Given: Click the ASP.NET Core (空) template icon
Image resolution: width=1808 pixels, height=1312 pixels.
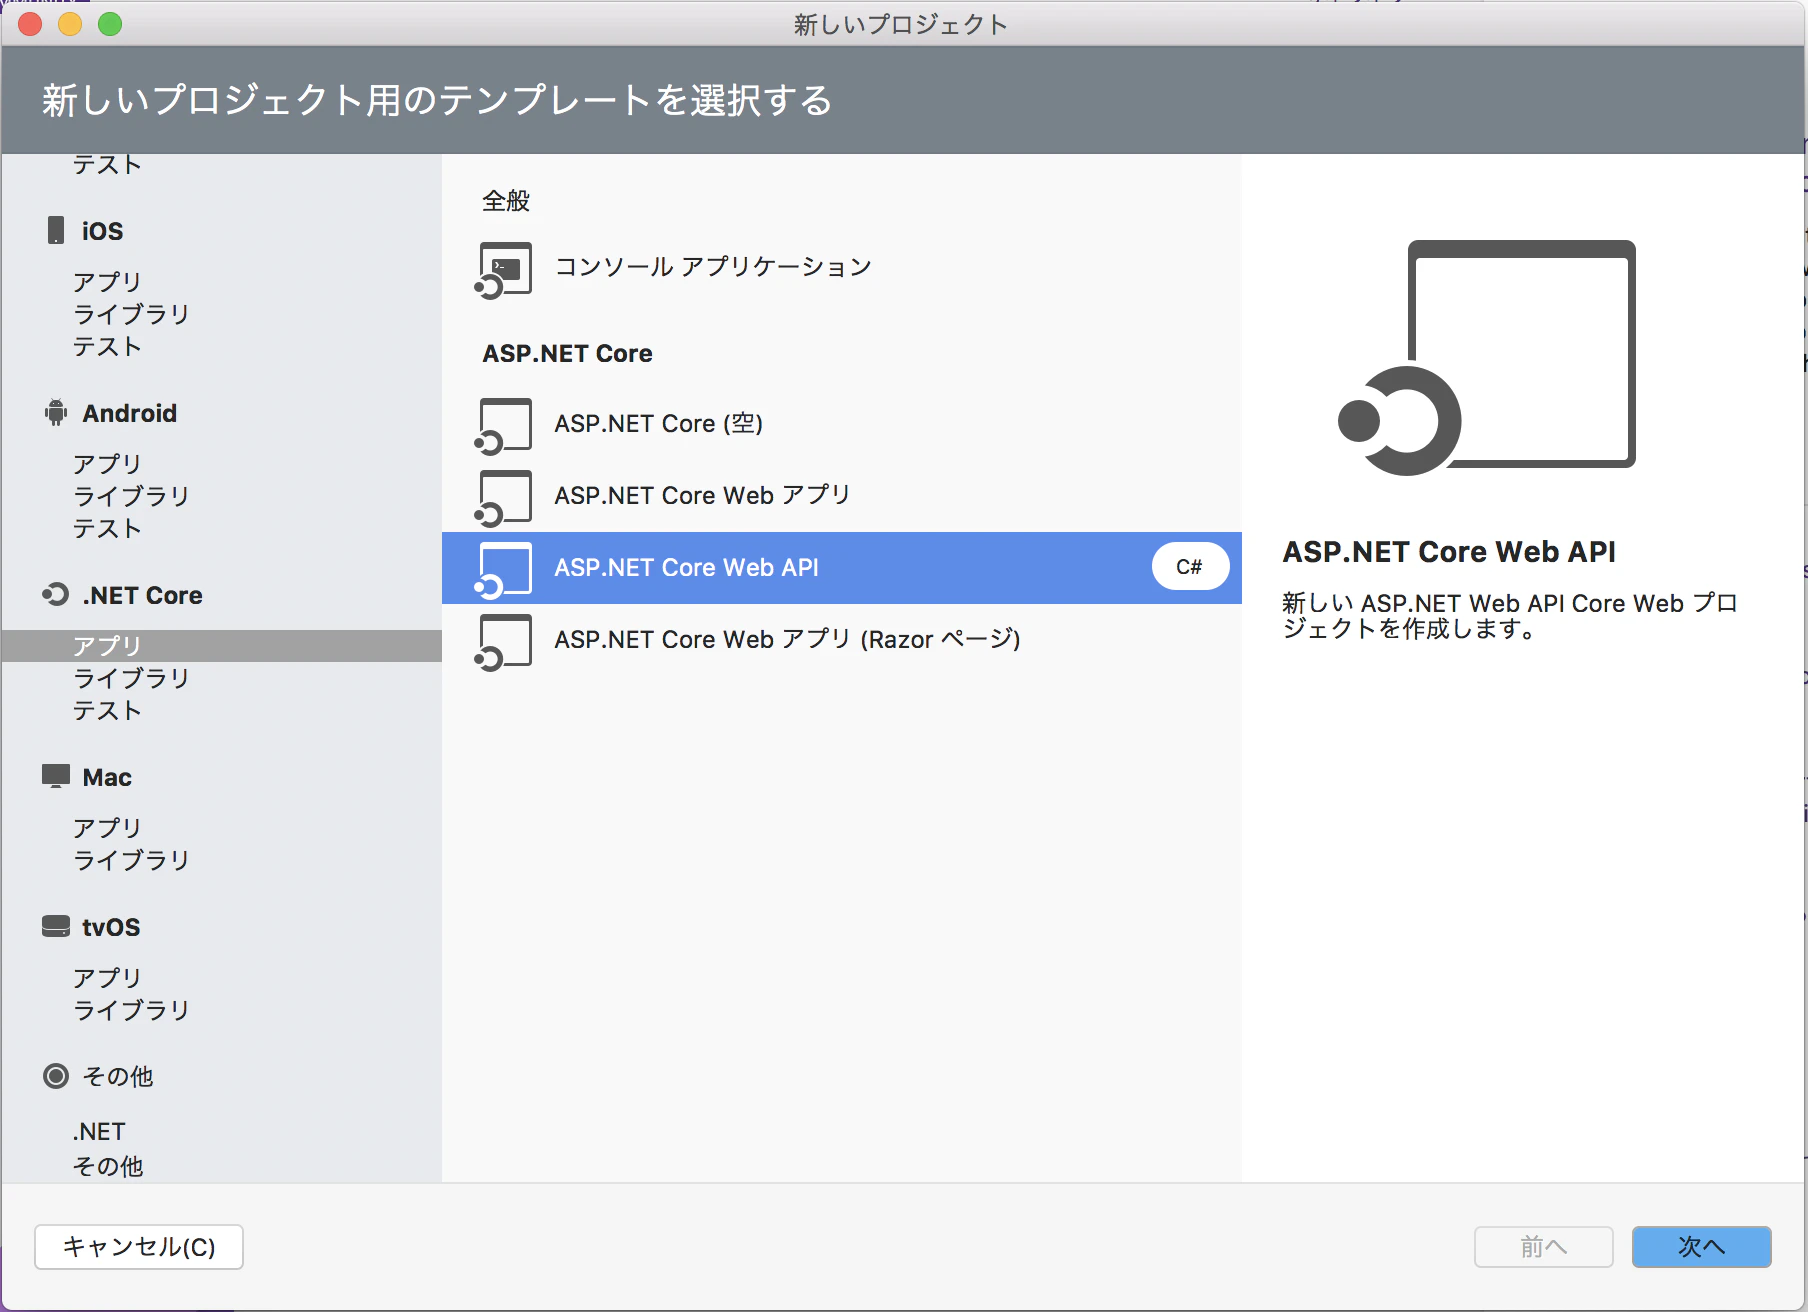Looking at the screenshot, I should 504,426.
